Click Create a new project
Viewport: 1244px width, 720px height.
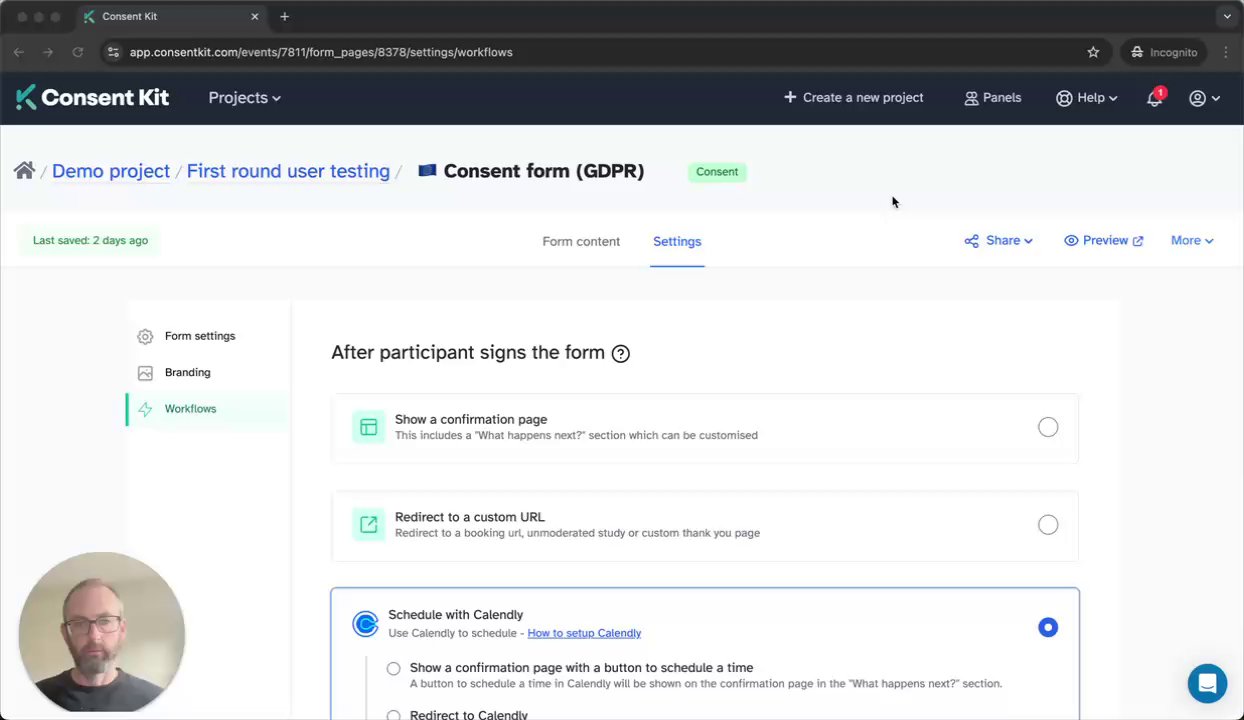(x=853, y=98)
